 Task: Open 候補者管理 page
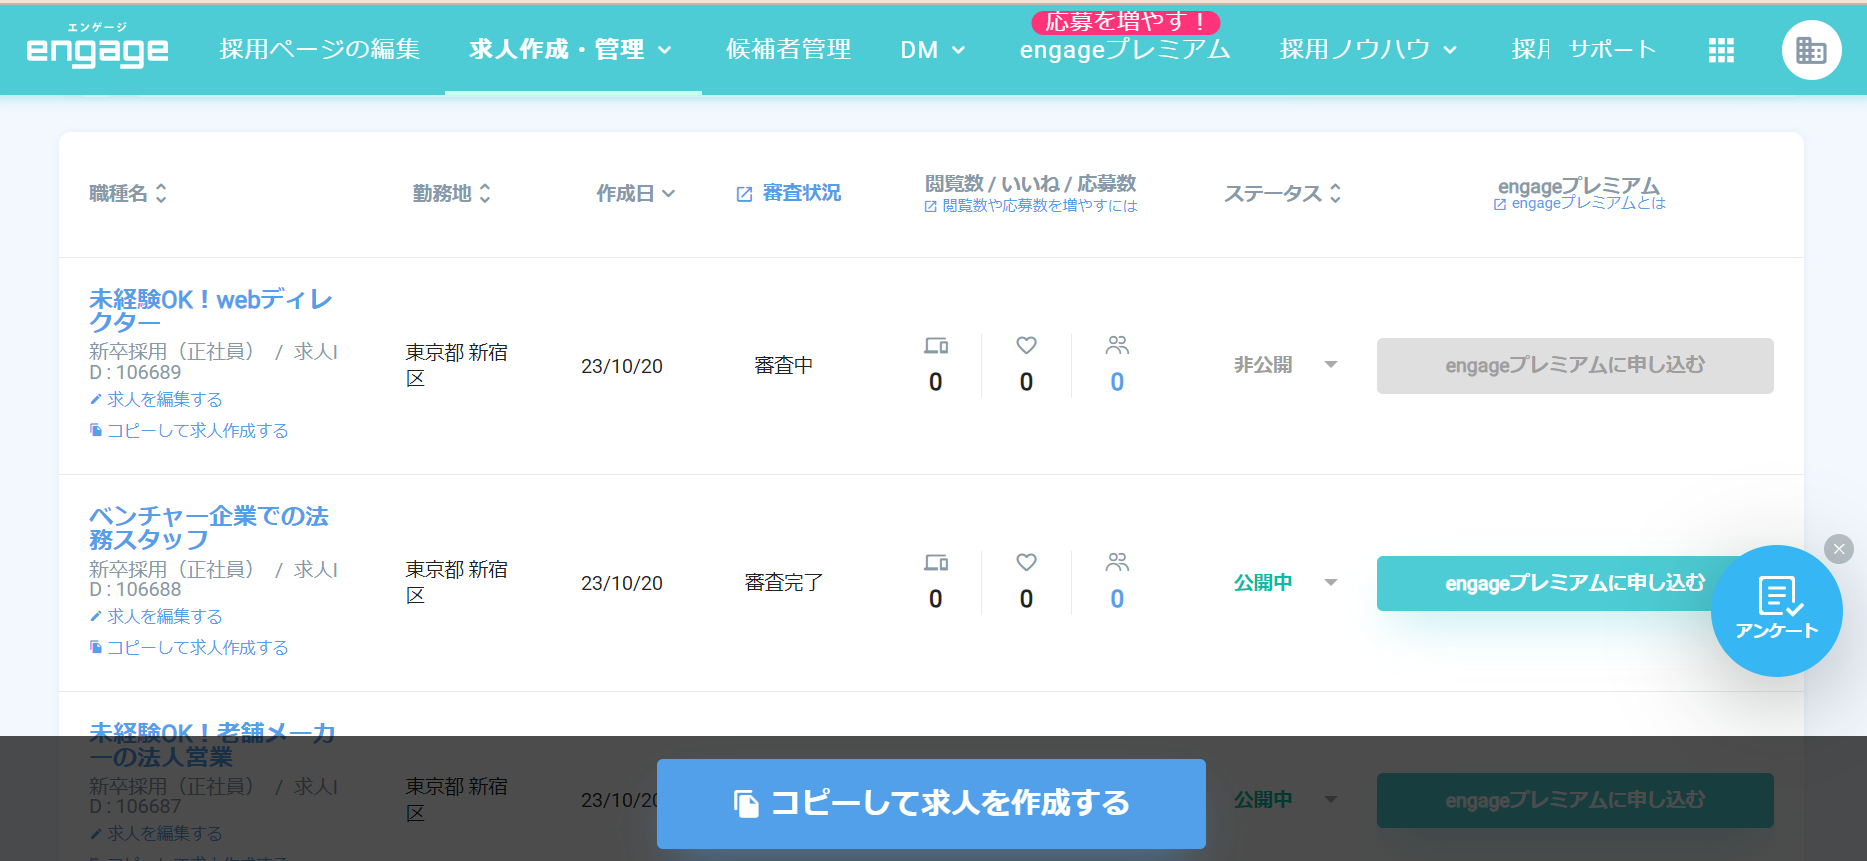[789, 49]
